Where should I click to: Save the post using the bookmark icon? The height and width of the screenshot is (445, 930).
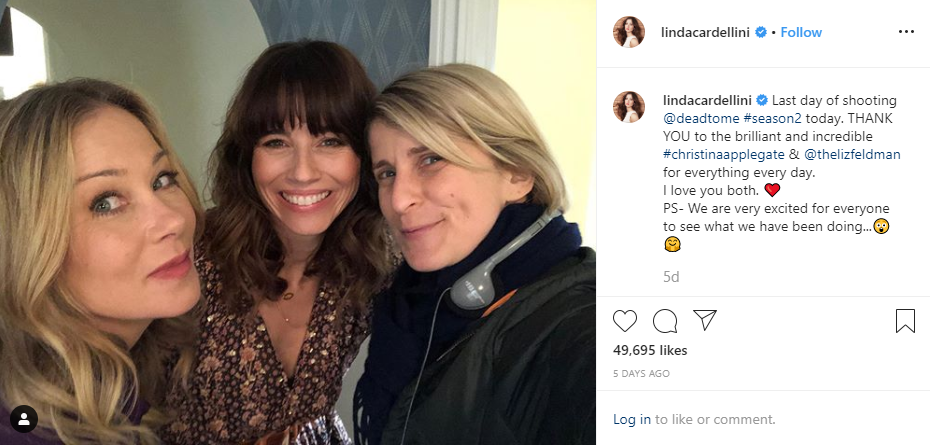(x=905, y=321)
